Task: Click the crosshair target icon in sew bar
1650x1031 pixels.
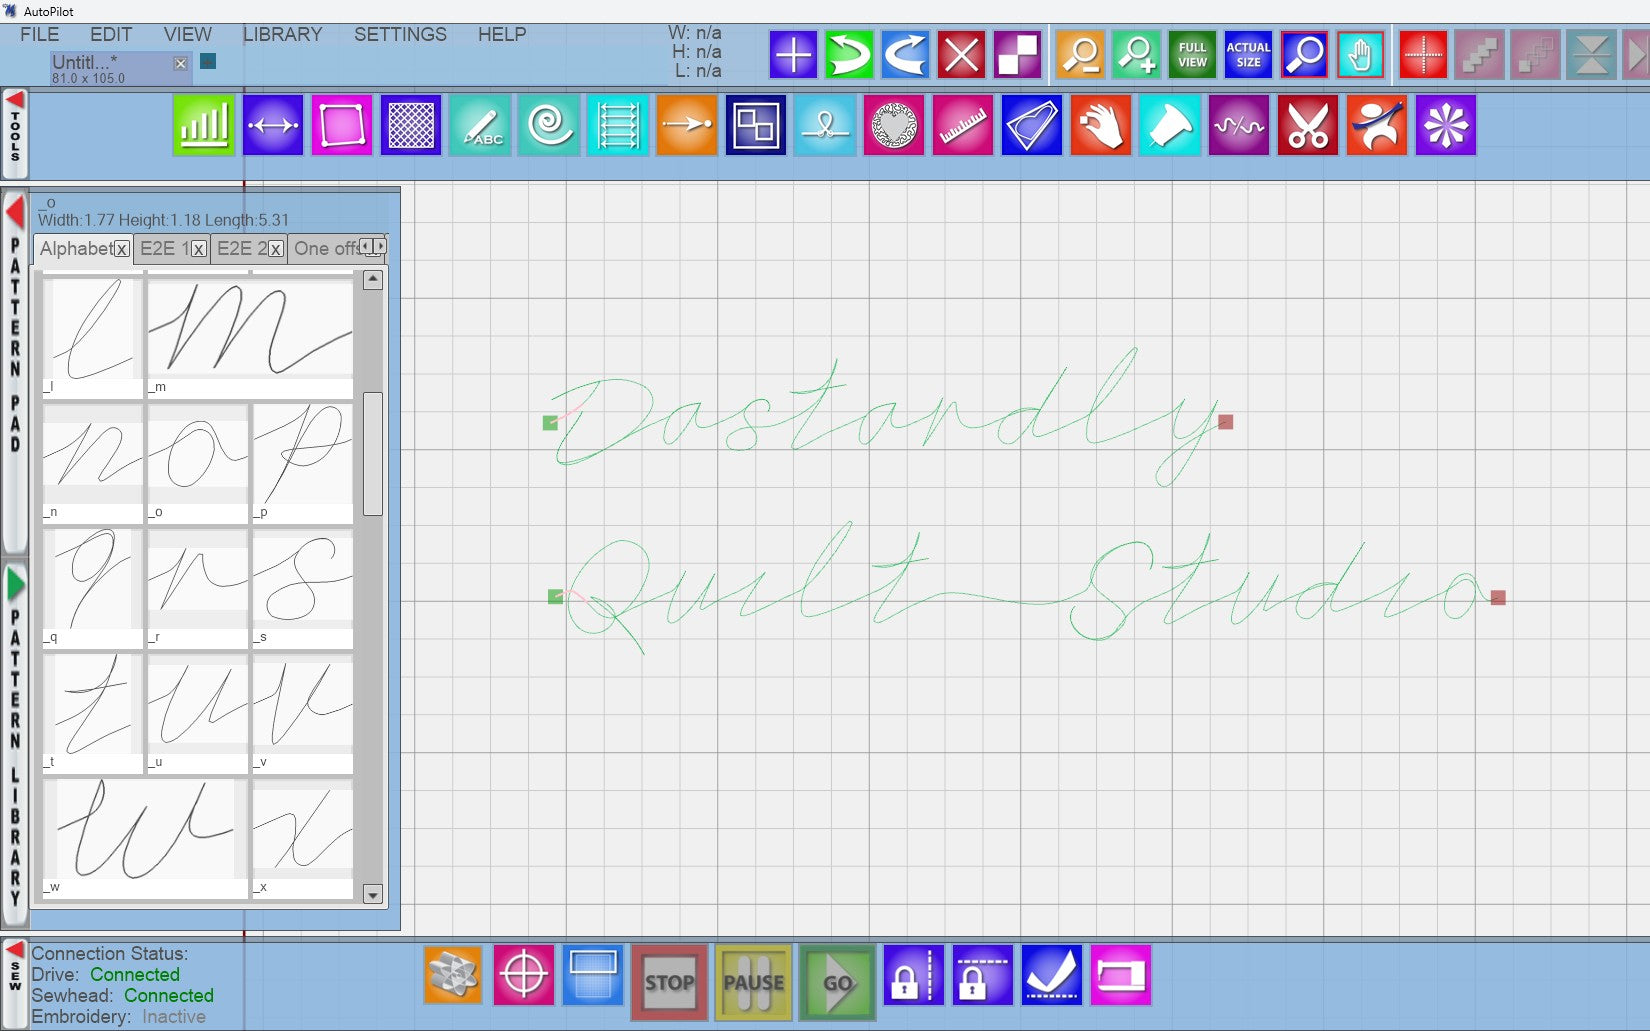Action: [x=523, y=975]
